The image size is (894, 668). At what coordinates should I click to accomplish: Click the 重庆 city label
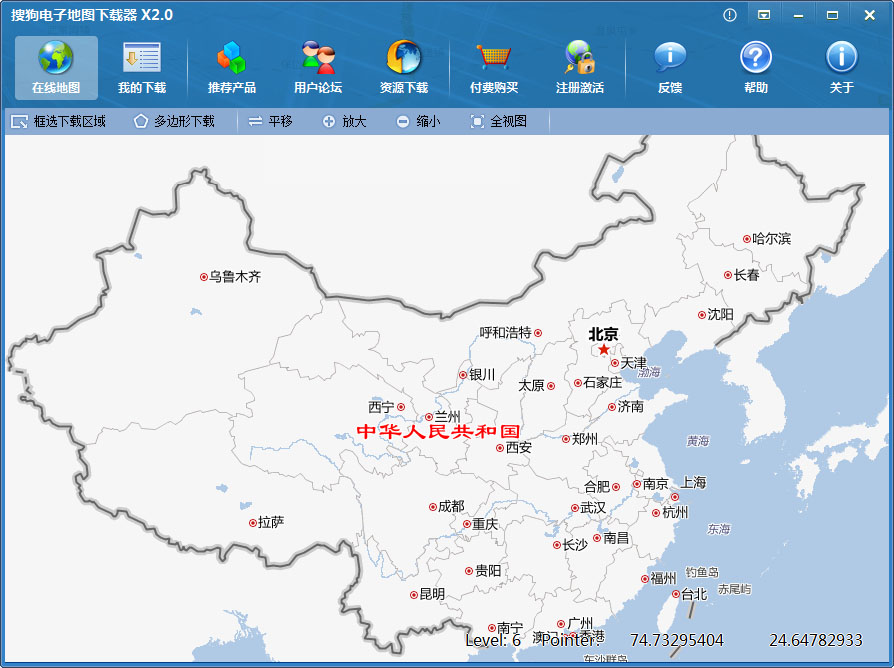coord(485,524)
